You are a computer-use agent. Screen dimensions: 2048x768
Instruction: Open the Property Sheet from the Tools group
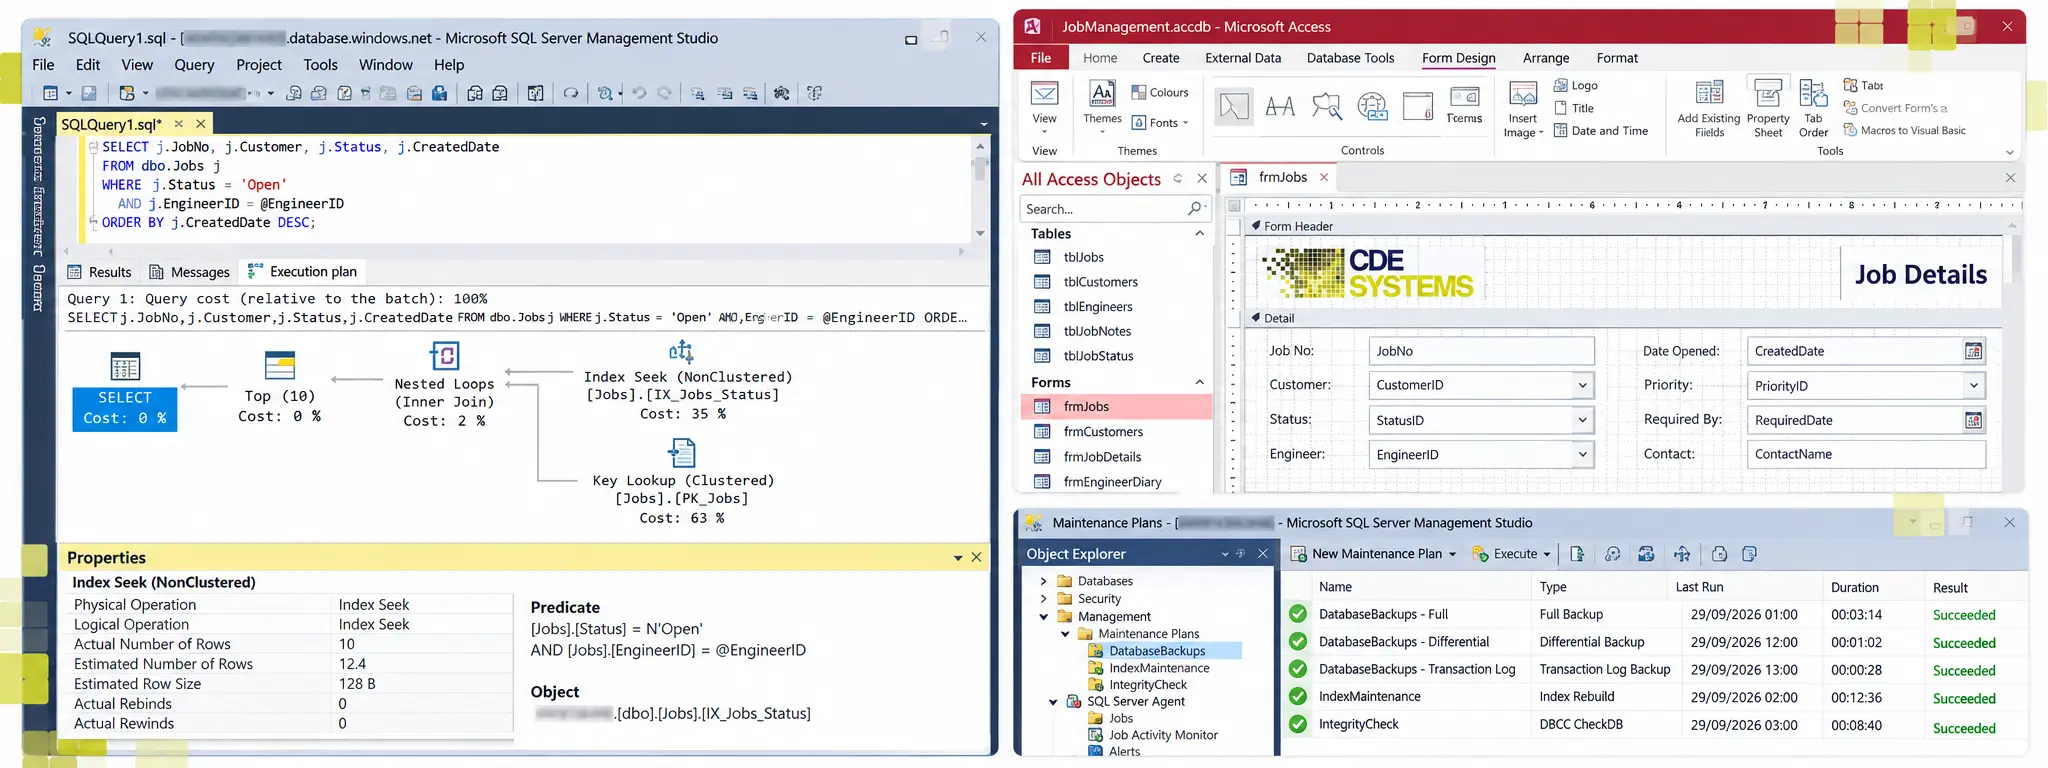[1768, 109]
